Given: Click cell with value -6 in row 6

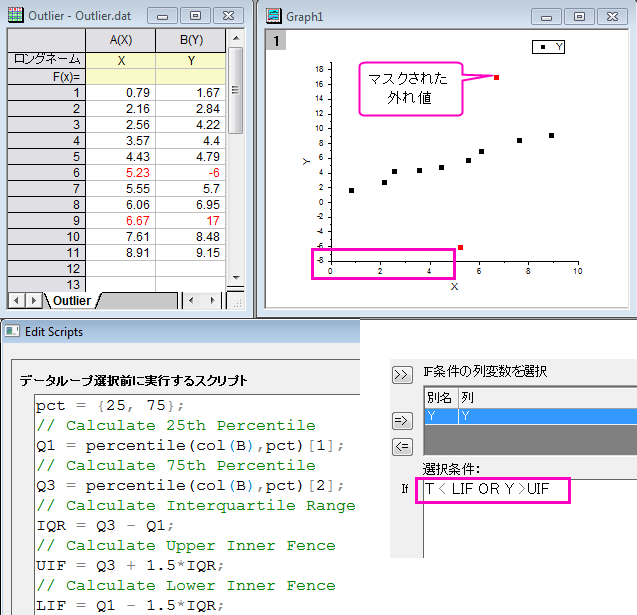Looking at the screenshot, I should 191,173.
